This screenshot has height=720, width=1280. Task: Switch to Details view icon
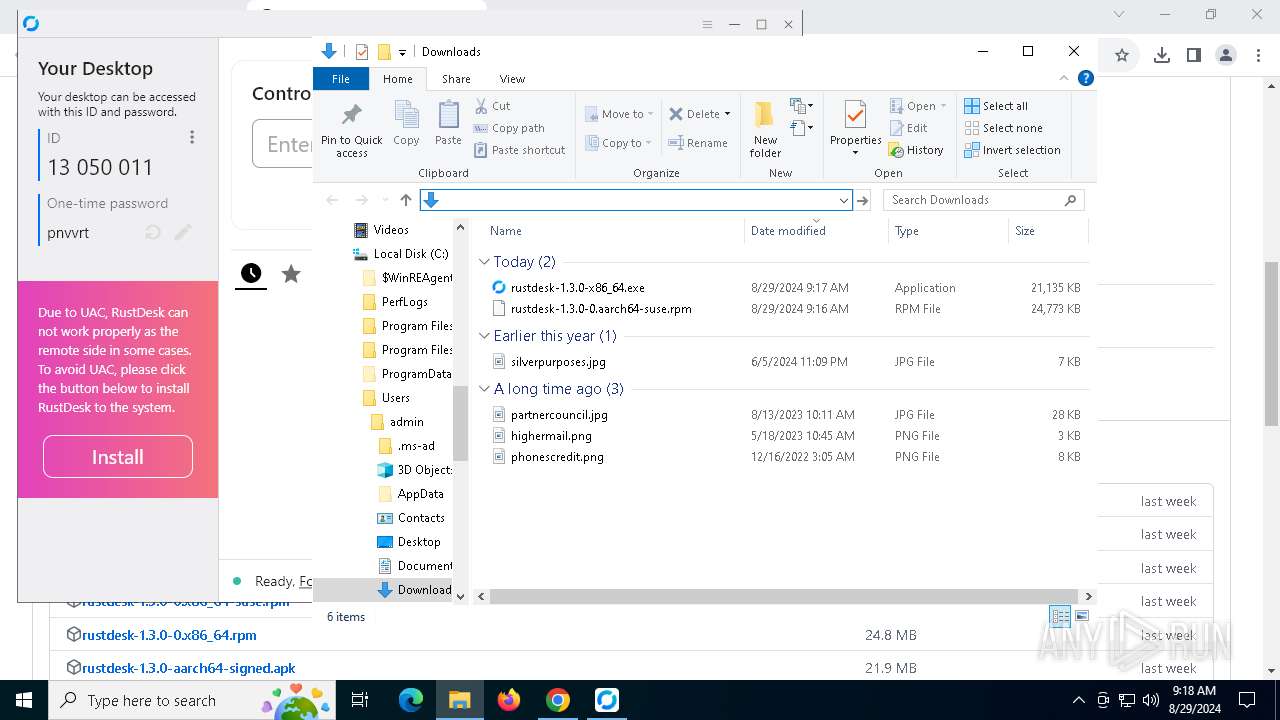pyautogui.click(x=1060, y=617)
